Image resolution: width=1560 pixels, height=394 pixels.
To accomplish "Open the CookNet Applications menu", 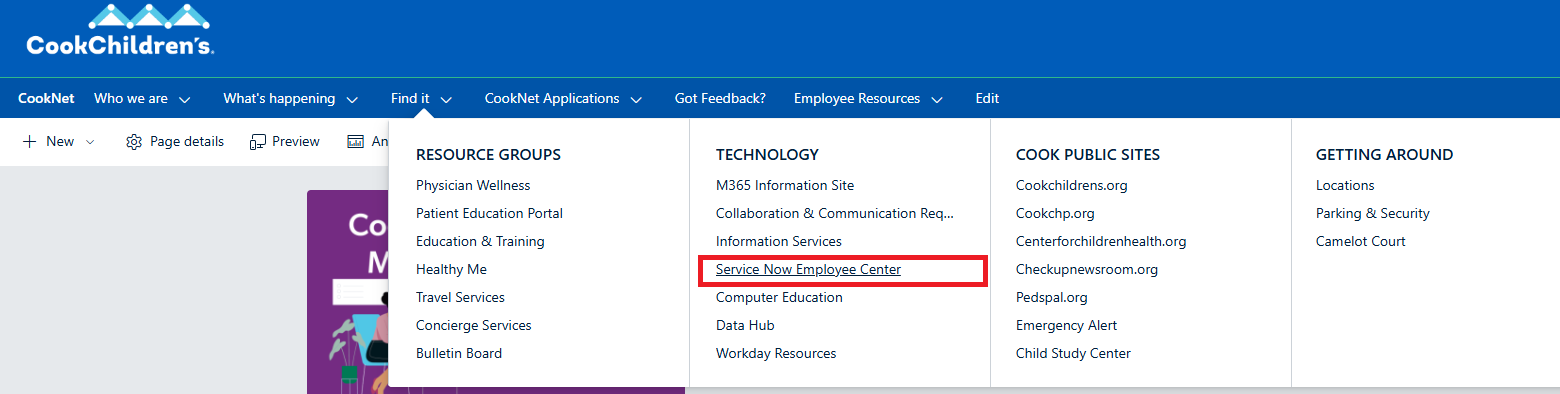I will coord(552,99).
